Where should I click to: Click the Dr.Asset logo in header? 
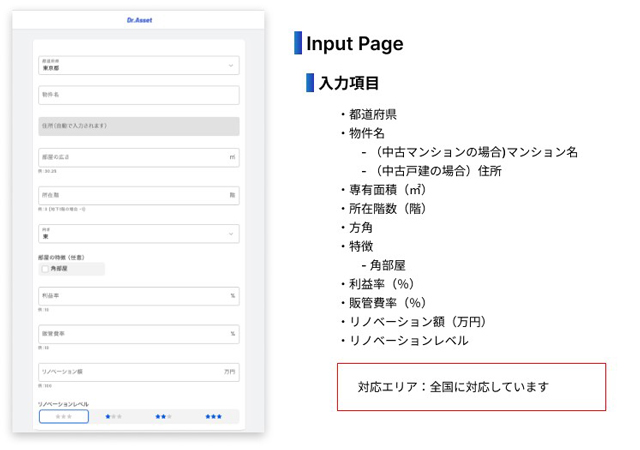(139, 20)
